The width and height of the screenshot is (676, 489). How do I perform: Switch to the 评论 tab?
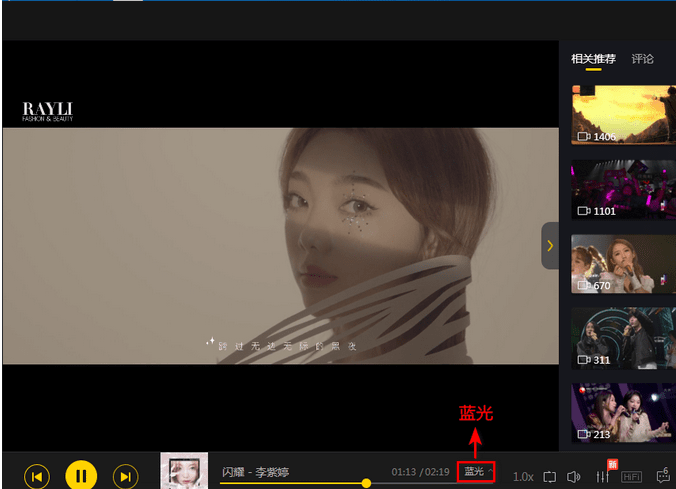(x=642, y=59)
